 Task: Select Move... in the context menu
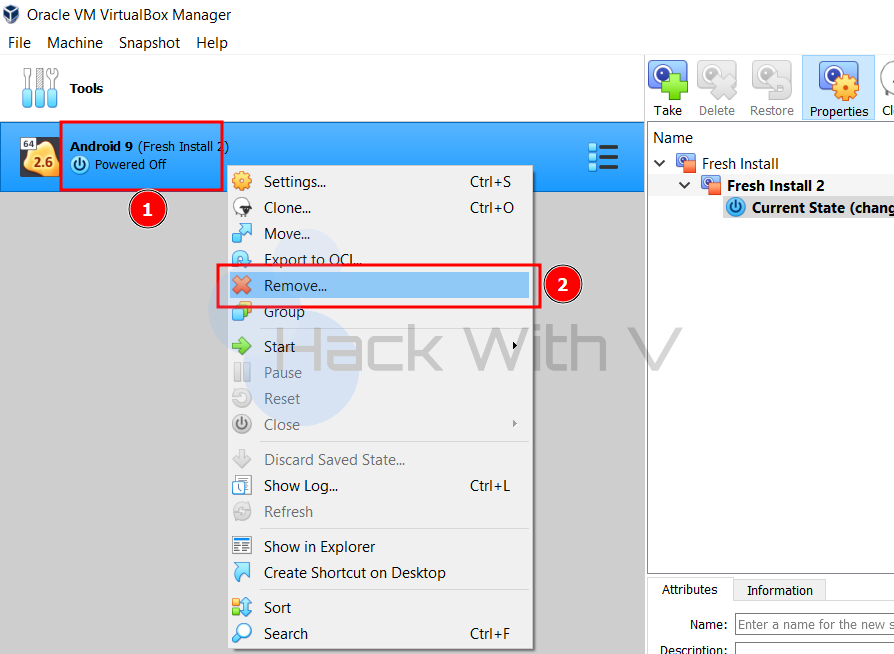coord(379,234)
